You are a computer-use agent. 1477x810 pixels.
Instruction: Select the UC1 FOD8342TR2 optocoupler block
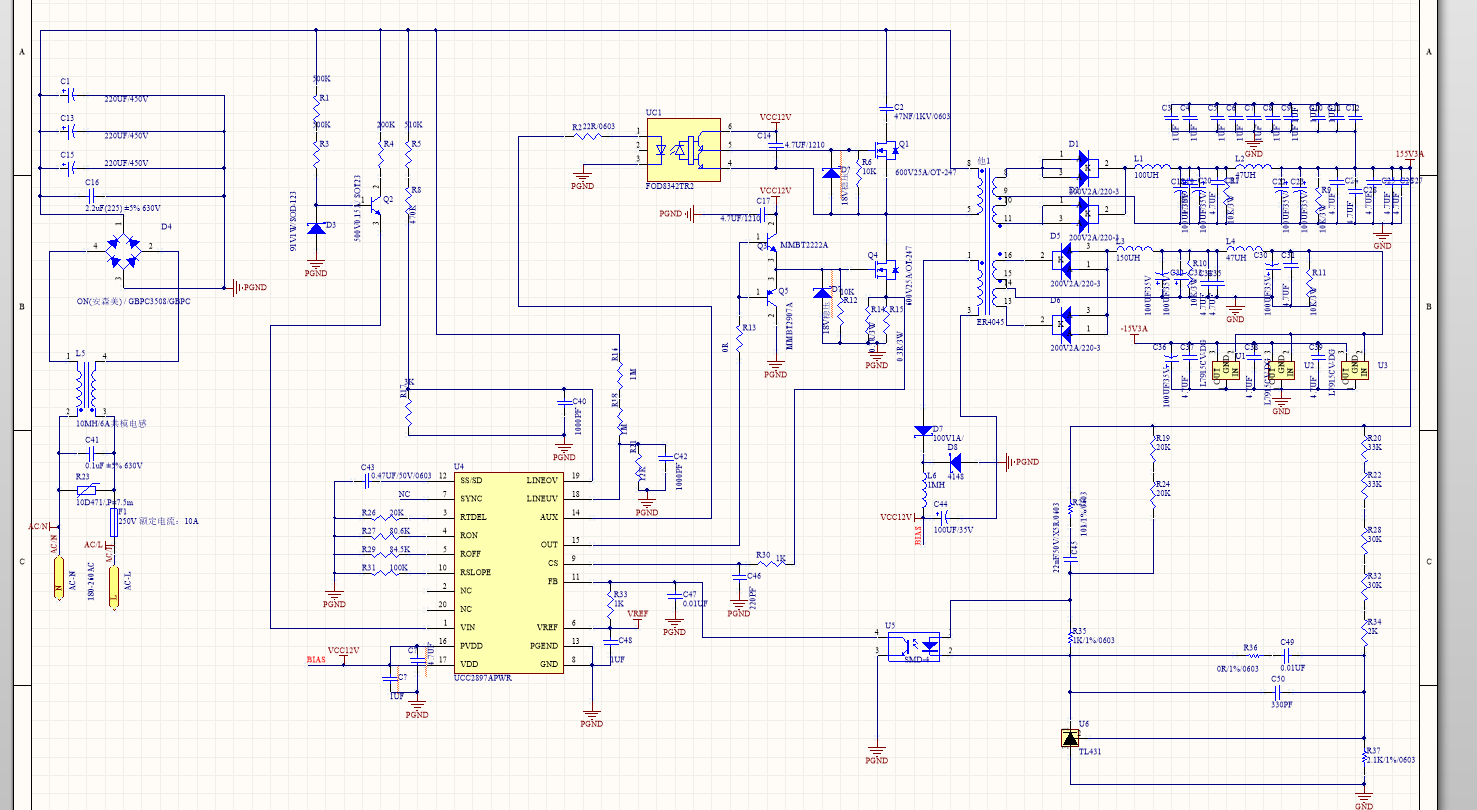pyautogui.click(x=683, y=150)
